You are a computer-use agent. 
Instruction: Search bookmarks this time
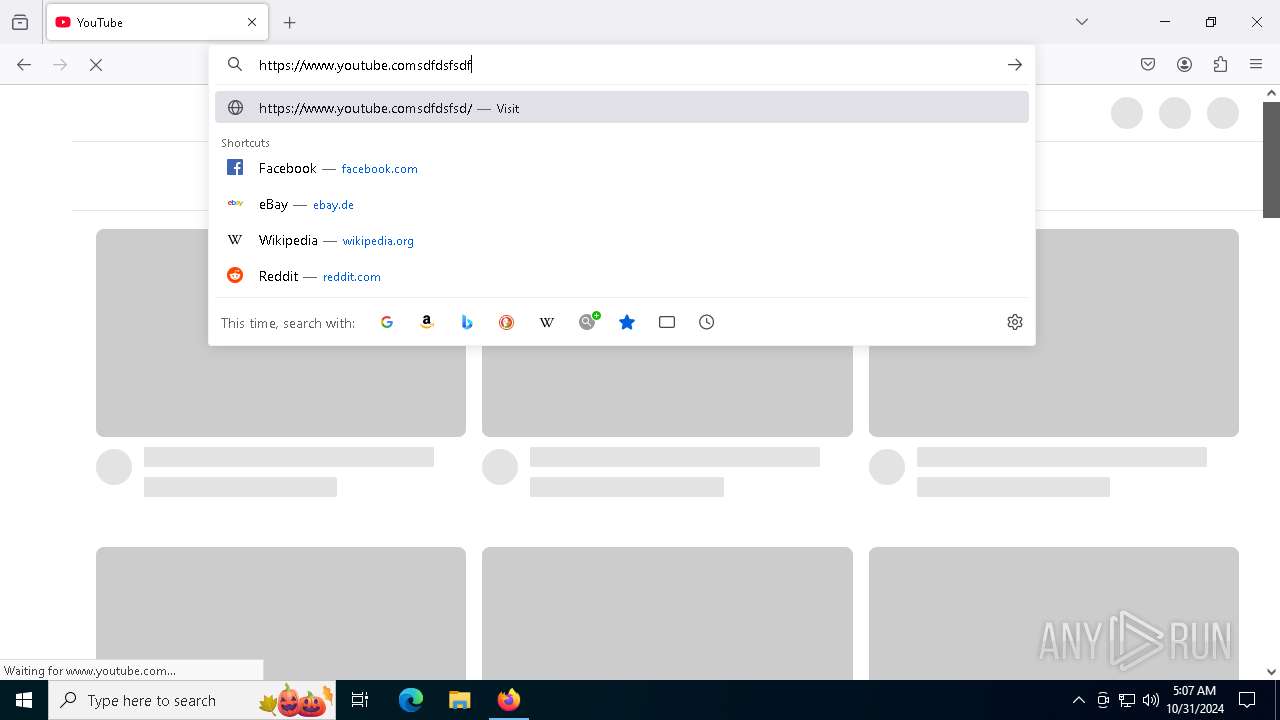(627, 322)
